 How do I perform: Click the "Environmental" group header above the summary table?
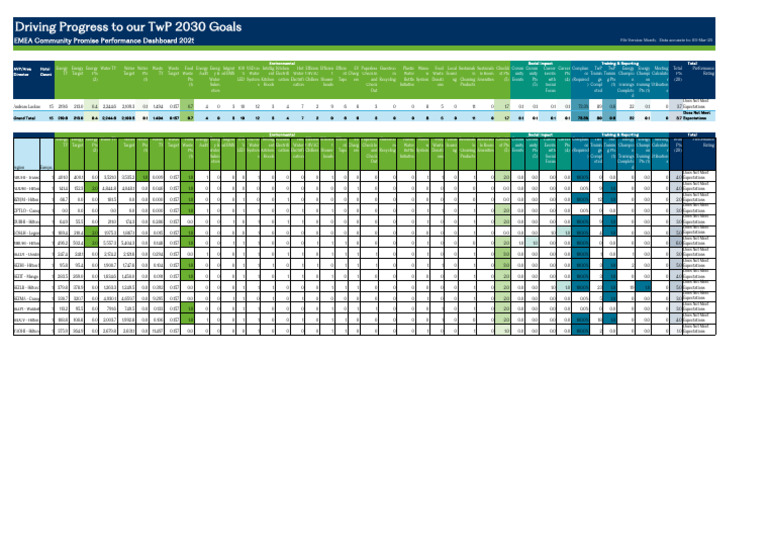click(282, 63)
